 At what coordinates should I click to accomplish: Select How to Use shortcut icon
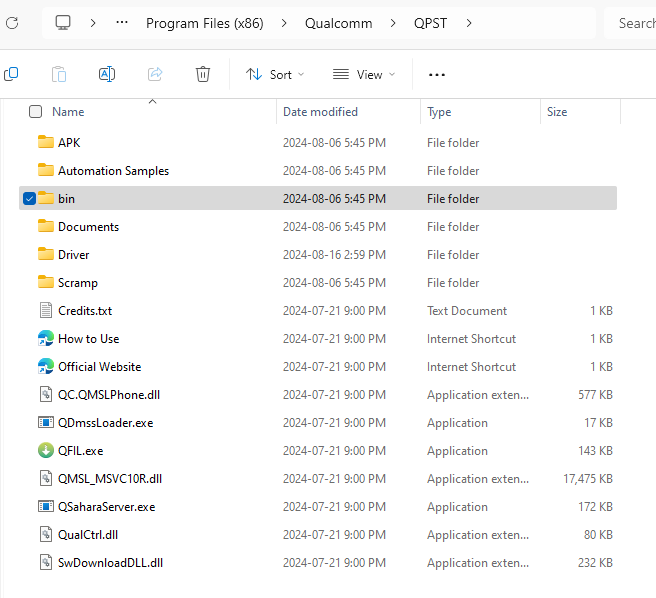[x=46, y=339]
